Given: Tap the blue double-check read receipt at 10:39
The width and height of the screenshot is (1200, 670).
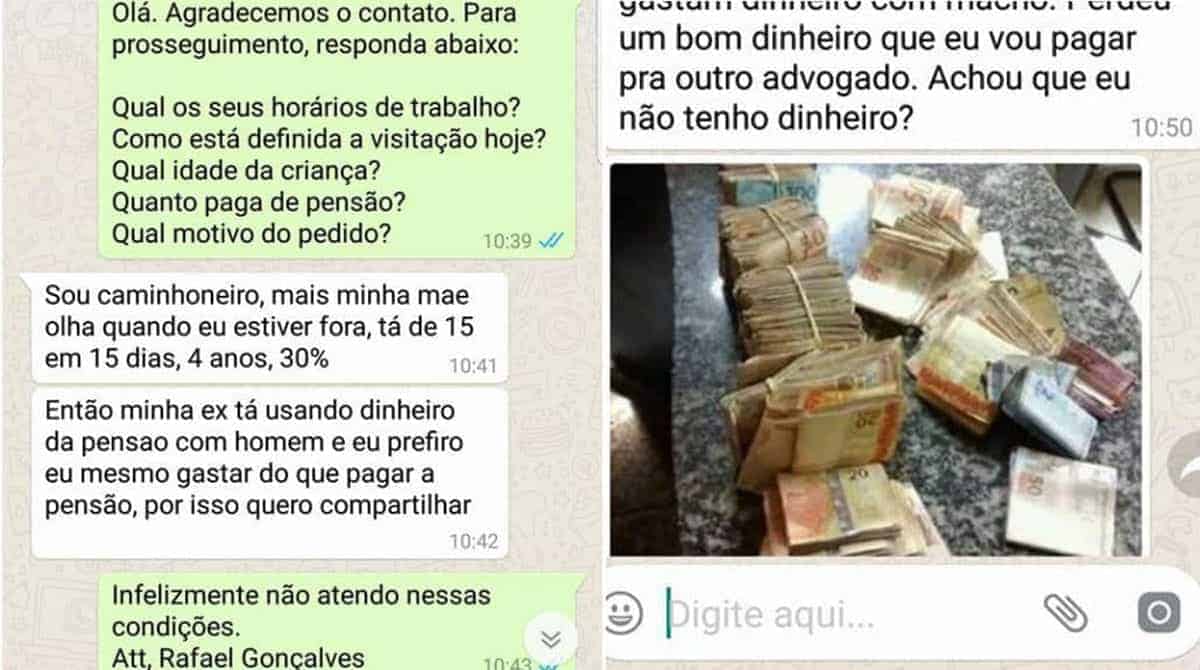Looking at the screenshot, I should 551,240.
